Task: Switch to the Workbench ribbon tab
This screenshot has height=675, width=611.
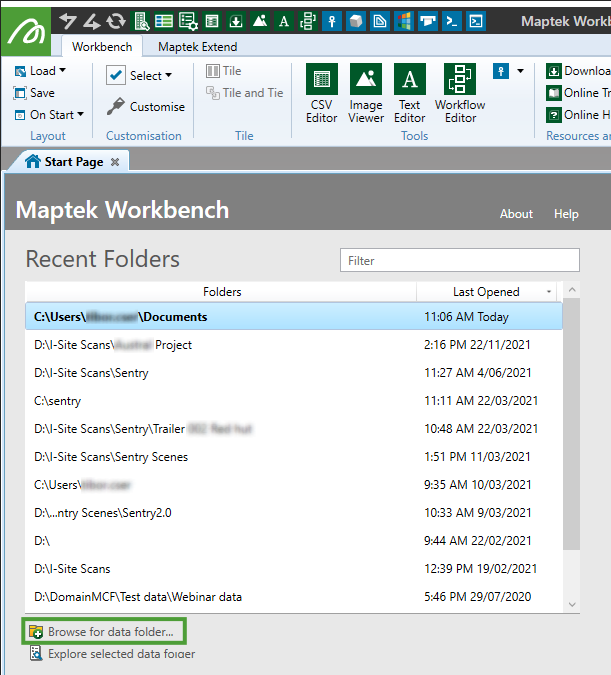Action: (102, 46)
